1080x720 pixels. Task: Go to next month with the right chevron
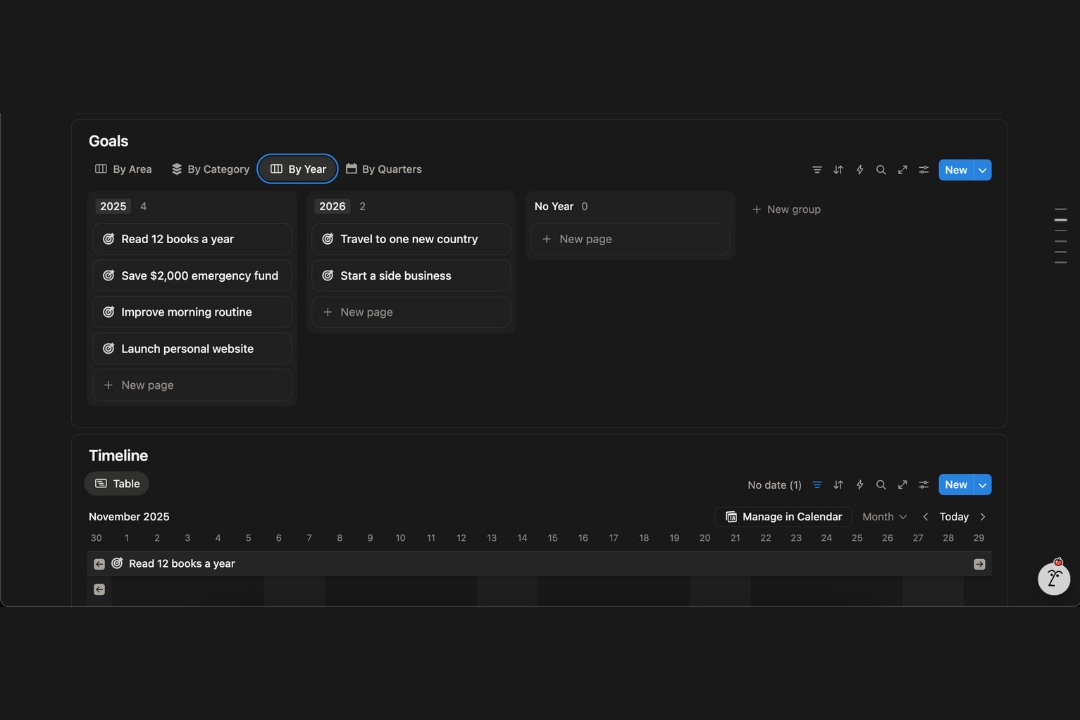(x=983, y=517)
